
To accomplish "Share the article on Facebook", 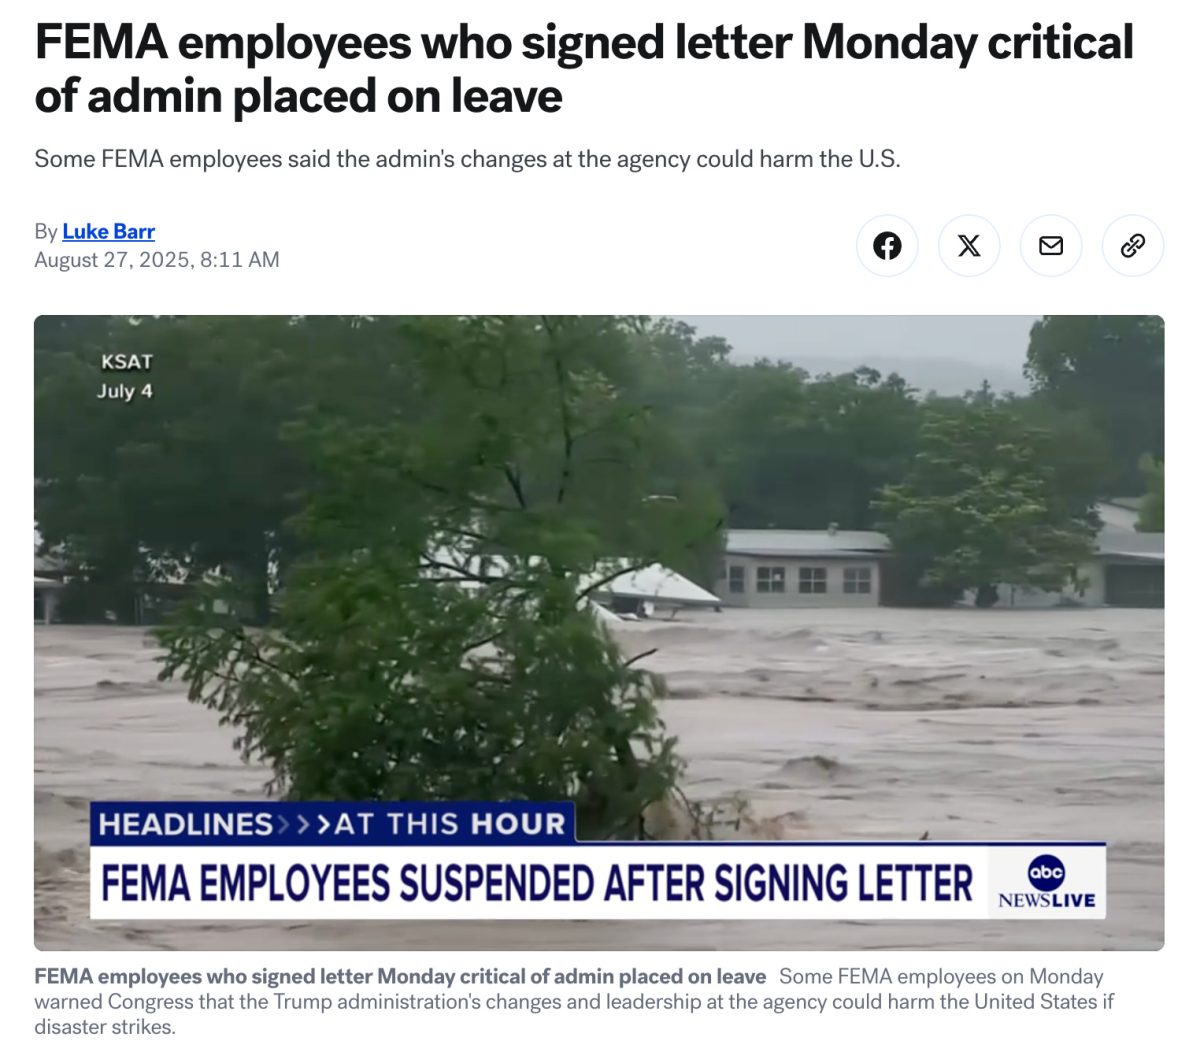I will [887, 245].
